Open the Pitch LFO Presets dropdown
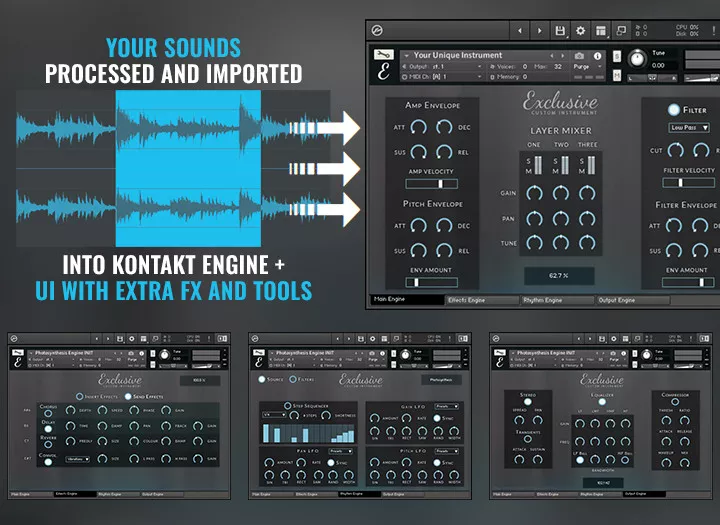The image size is (720, 525). click(447, 451)
